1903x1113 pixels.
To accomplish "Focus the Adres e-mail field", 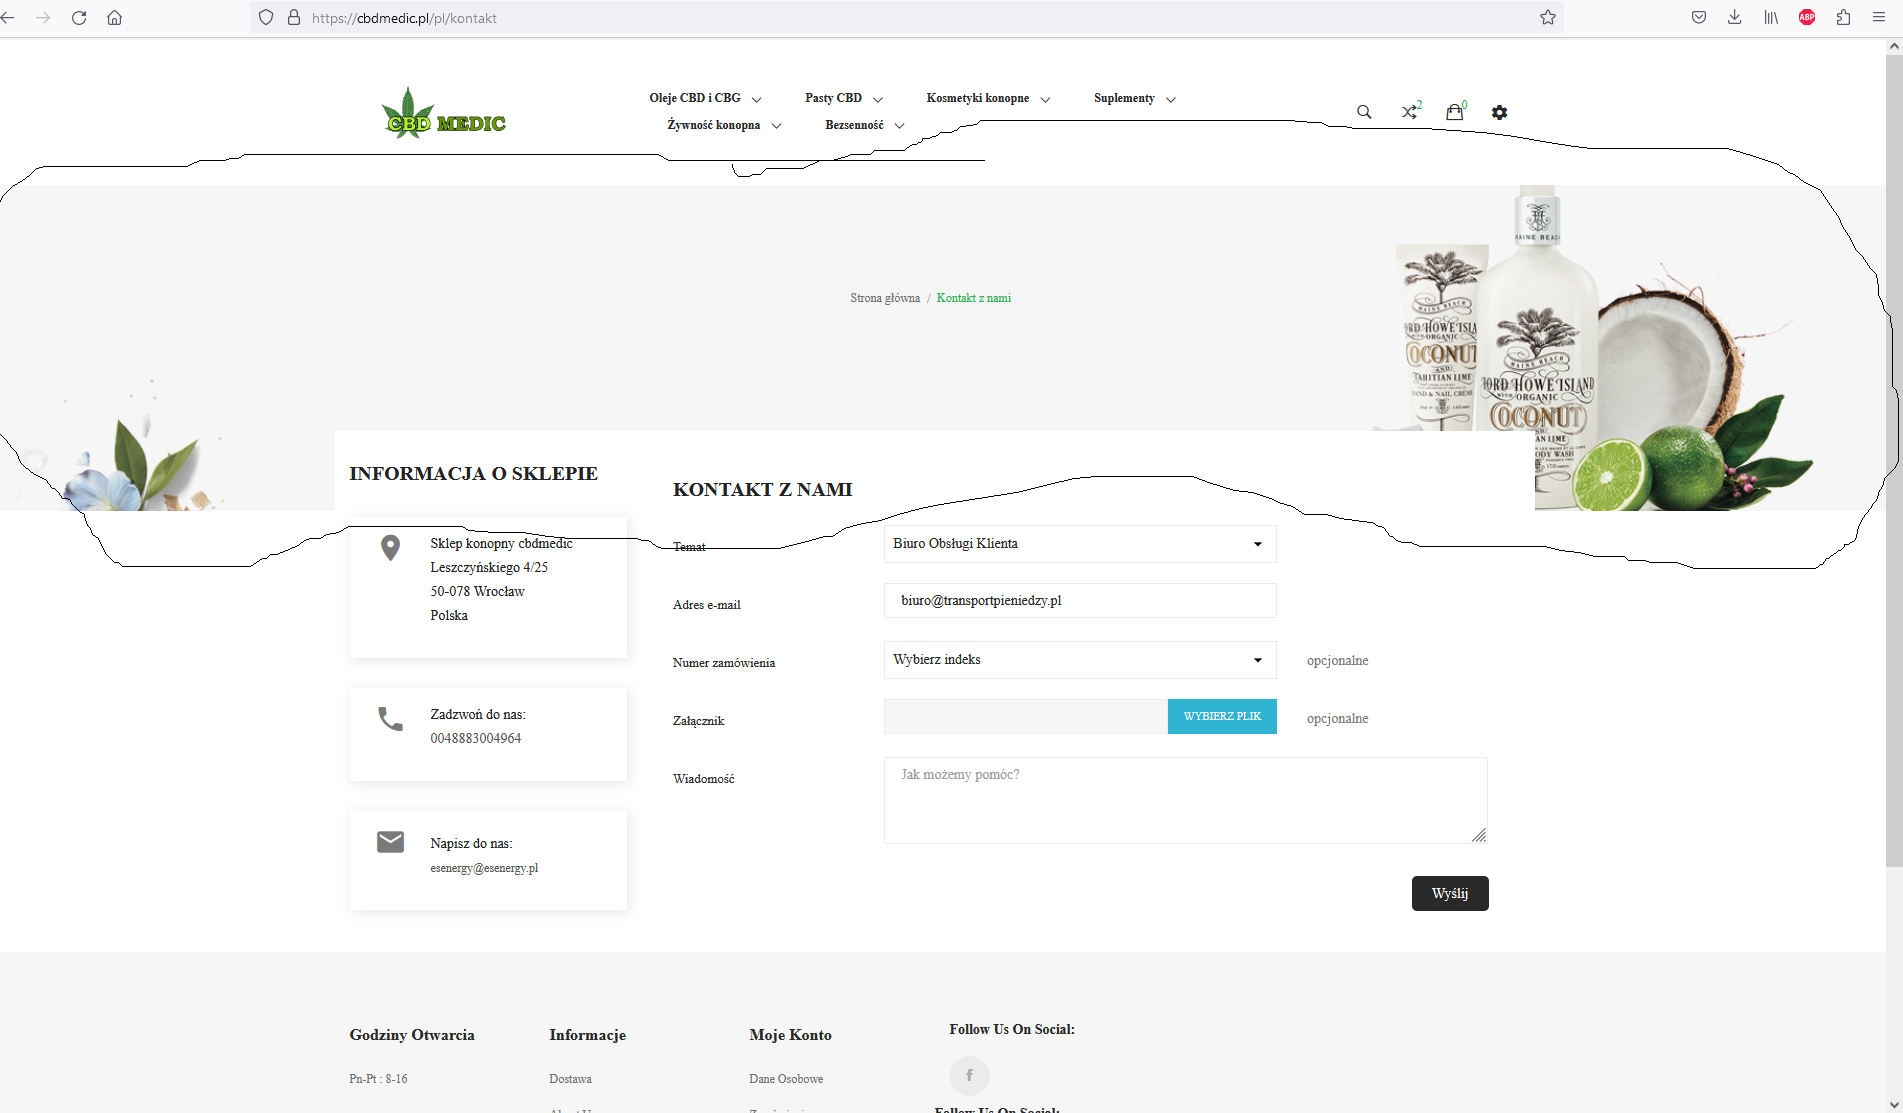I will tap(1080, 601).
